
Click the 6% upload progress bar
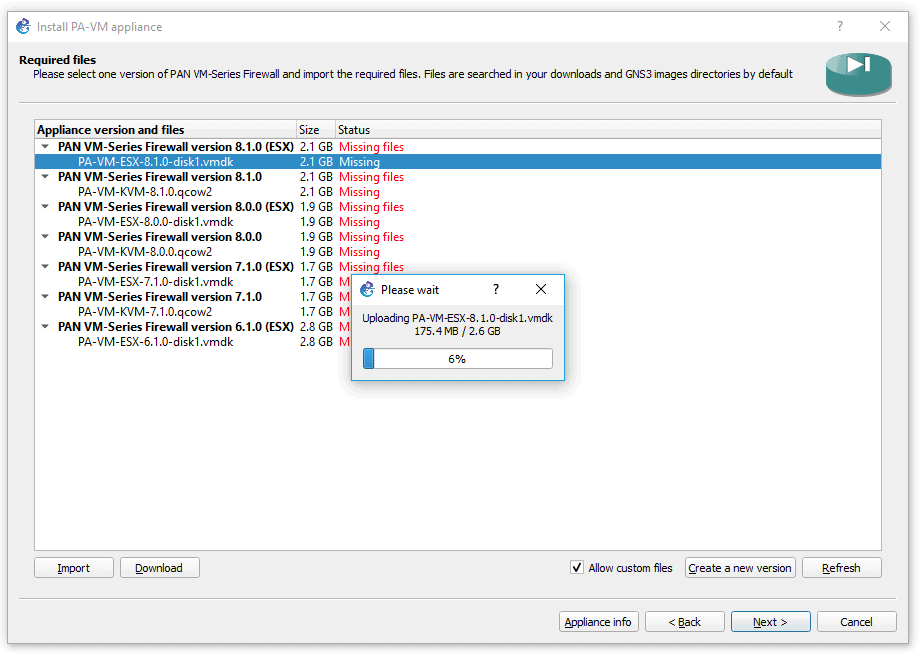pyautogui.click(x=458, y=359)
